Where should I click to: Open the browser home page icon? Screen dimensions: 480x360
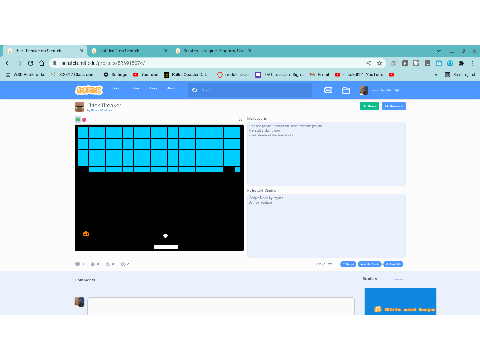(x=41, y=63)
